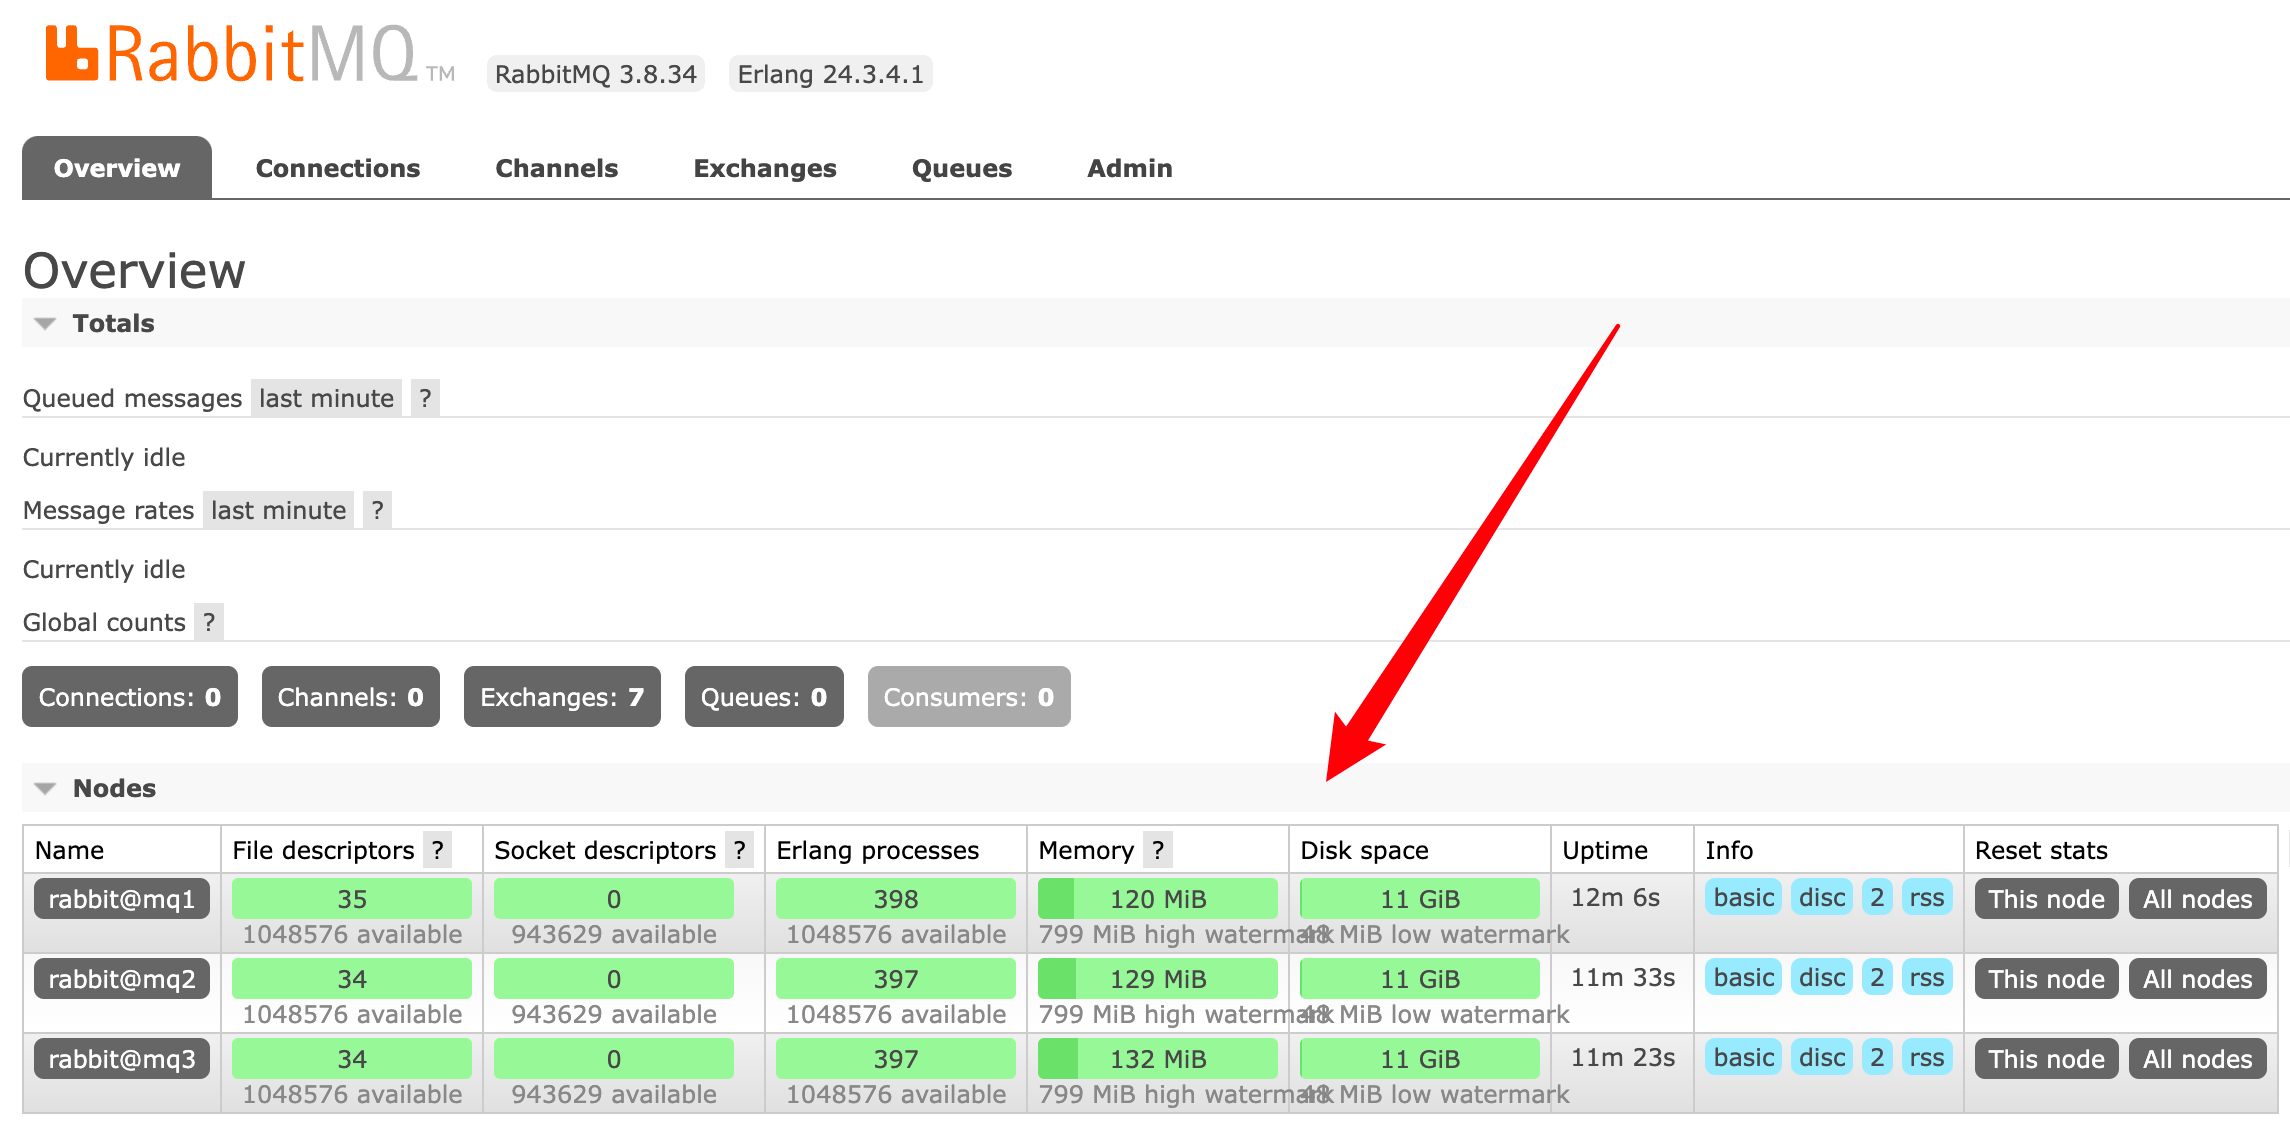Screen dimensions: 2290x1144
Task: Reset stats for This node on rabbit@mq3
Action: (x=2046, y=1059)
